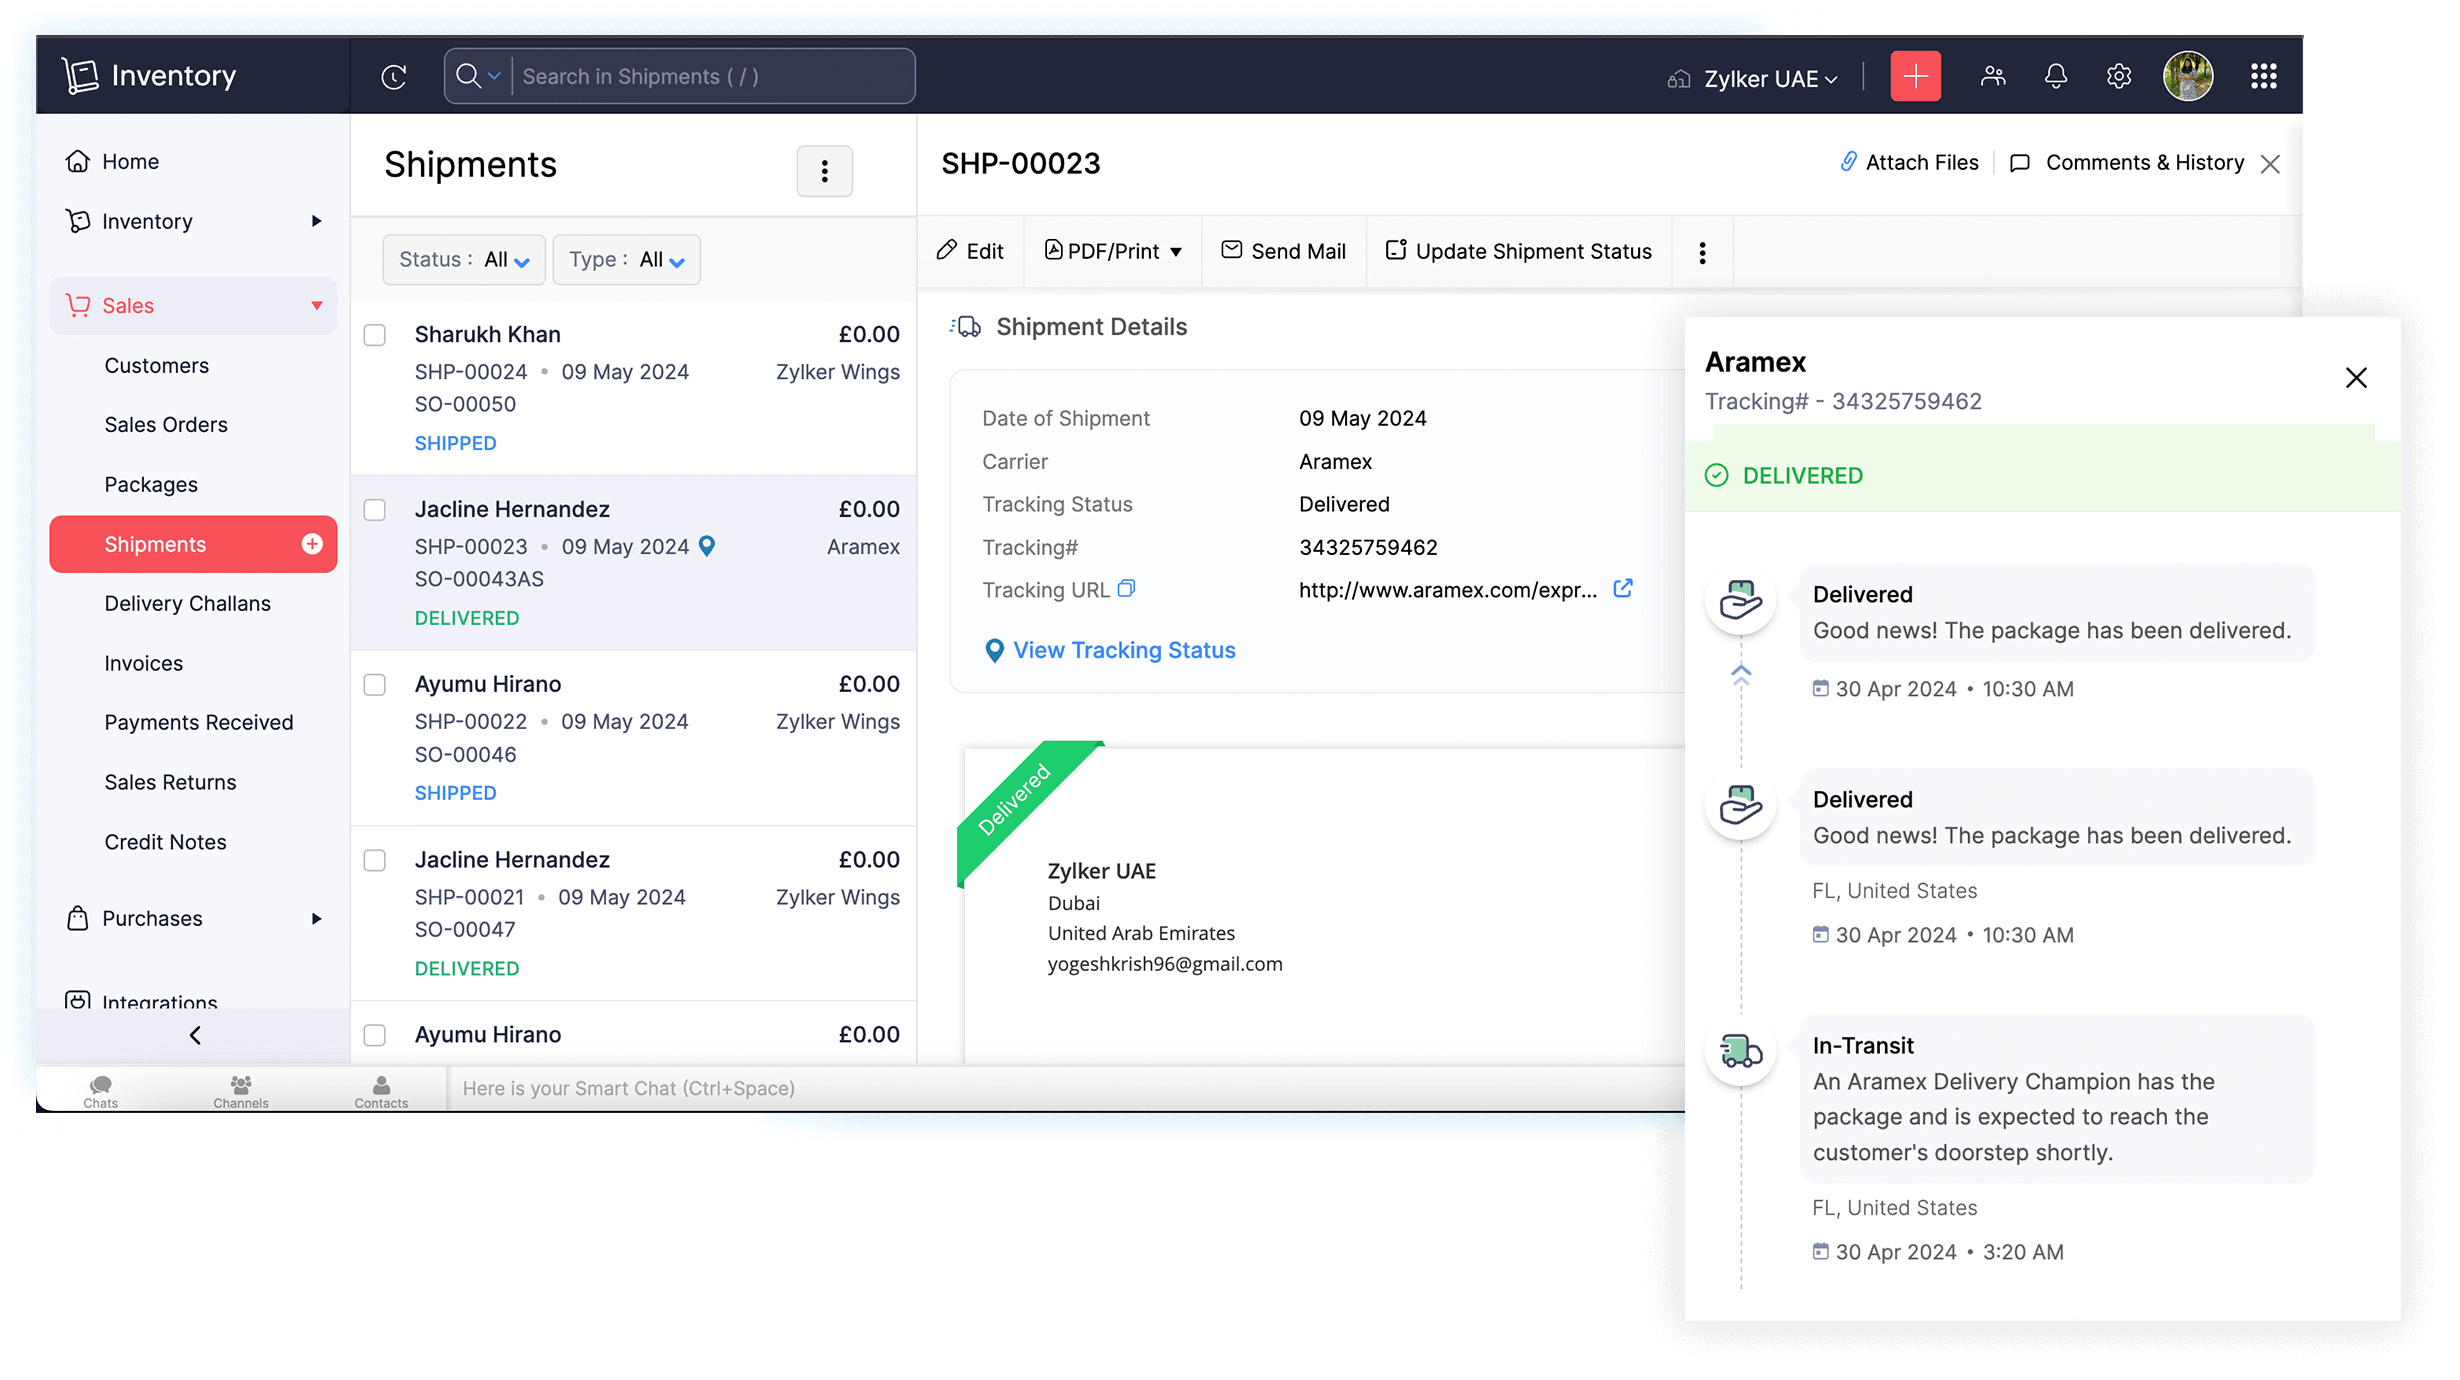Image resolution: width=2460 pixels, height=1380 pixels.
Task: Click the Update Shipment Status button
Action: click(1518, 251)
